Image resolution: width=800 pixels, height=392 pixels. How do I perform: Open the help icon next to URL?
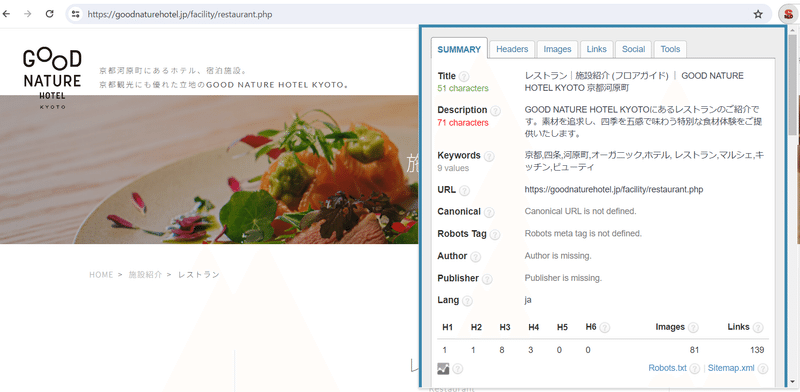(x=464, y=190)
